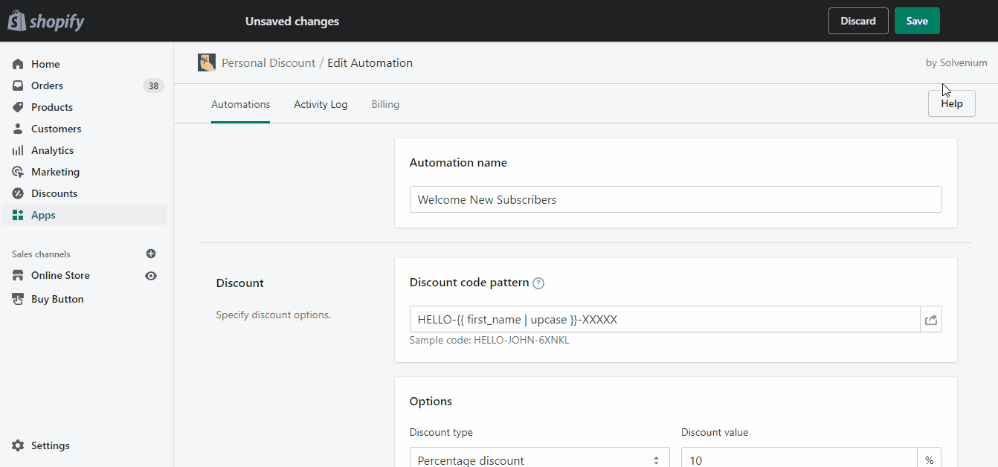Open the Billing tab

[385, 104]
